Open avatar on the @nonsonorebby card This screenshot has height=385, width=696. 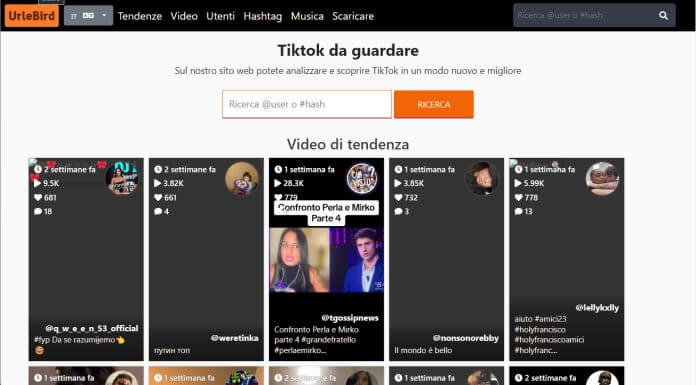click(482, 179)
